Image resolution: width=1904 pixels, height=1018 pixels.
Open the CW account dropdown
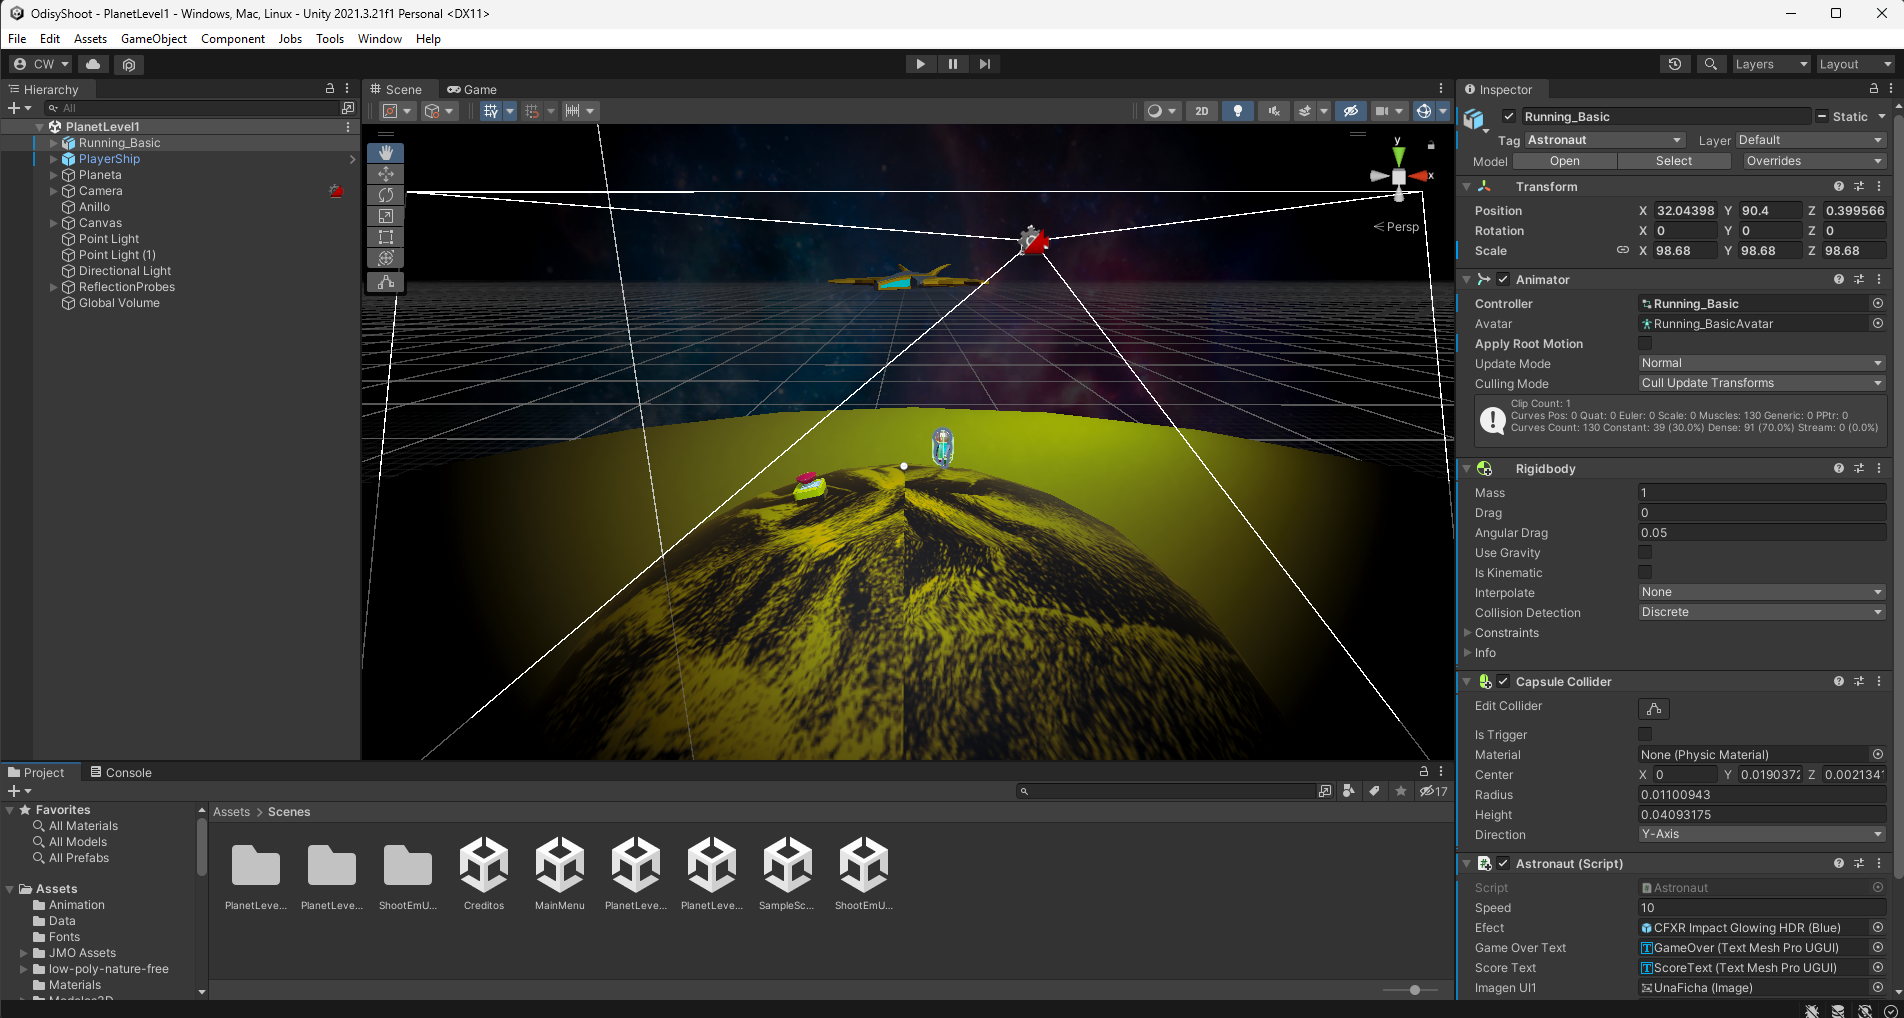click(42, 64)
